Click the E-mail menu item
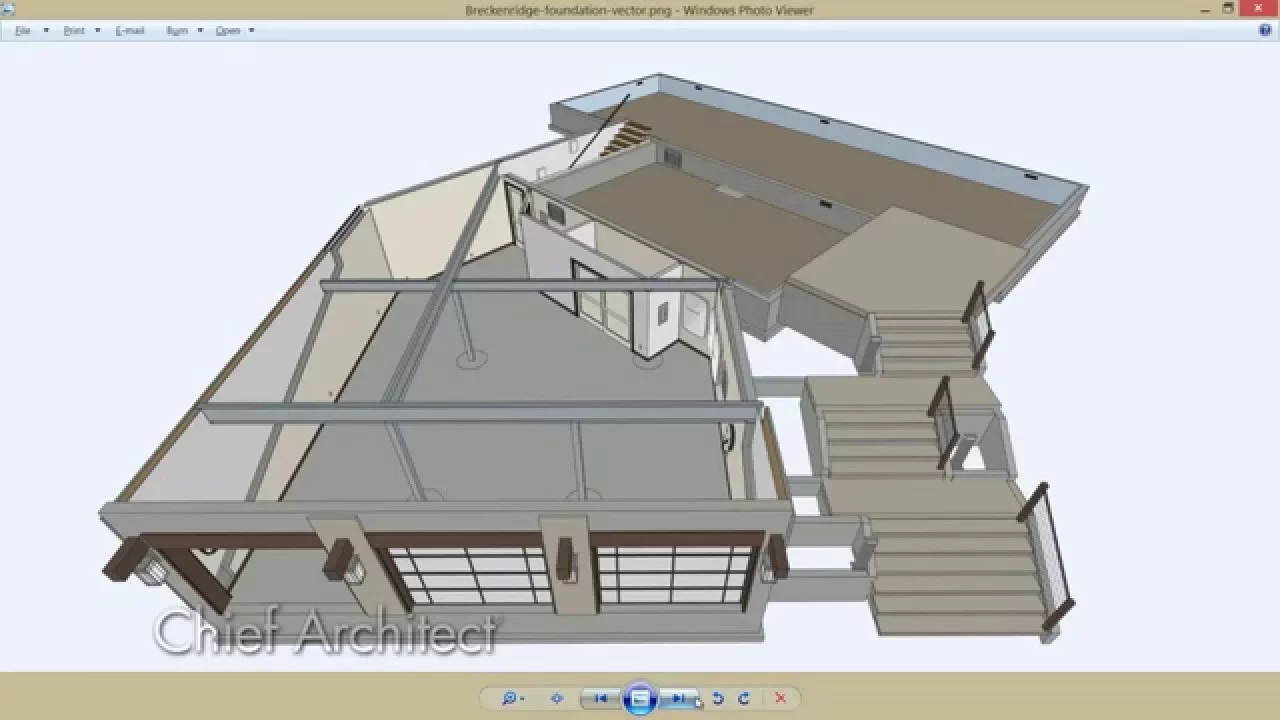Screen dimensions: 1280x720 click(130, 30)
